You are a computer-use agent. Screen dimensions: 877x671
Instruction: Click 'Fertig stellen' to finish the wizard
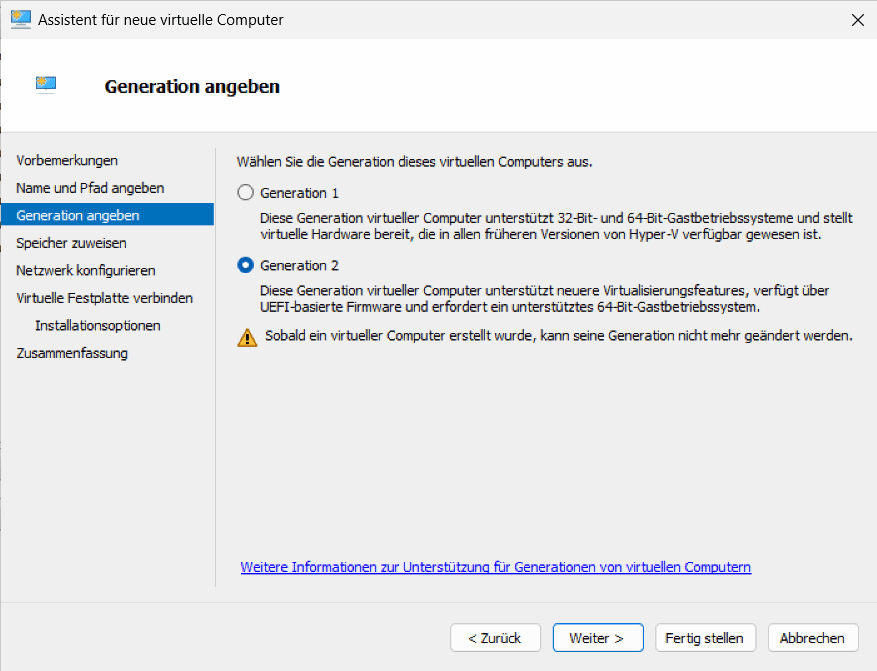705,637
